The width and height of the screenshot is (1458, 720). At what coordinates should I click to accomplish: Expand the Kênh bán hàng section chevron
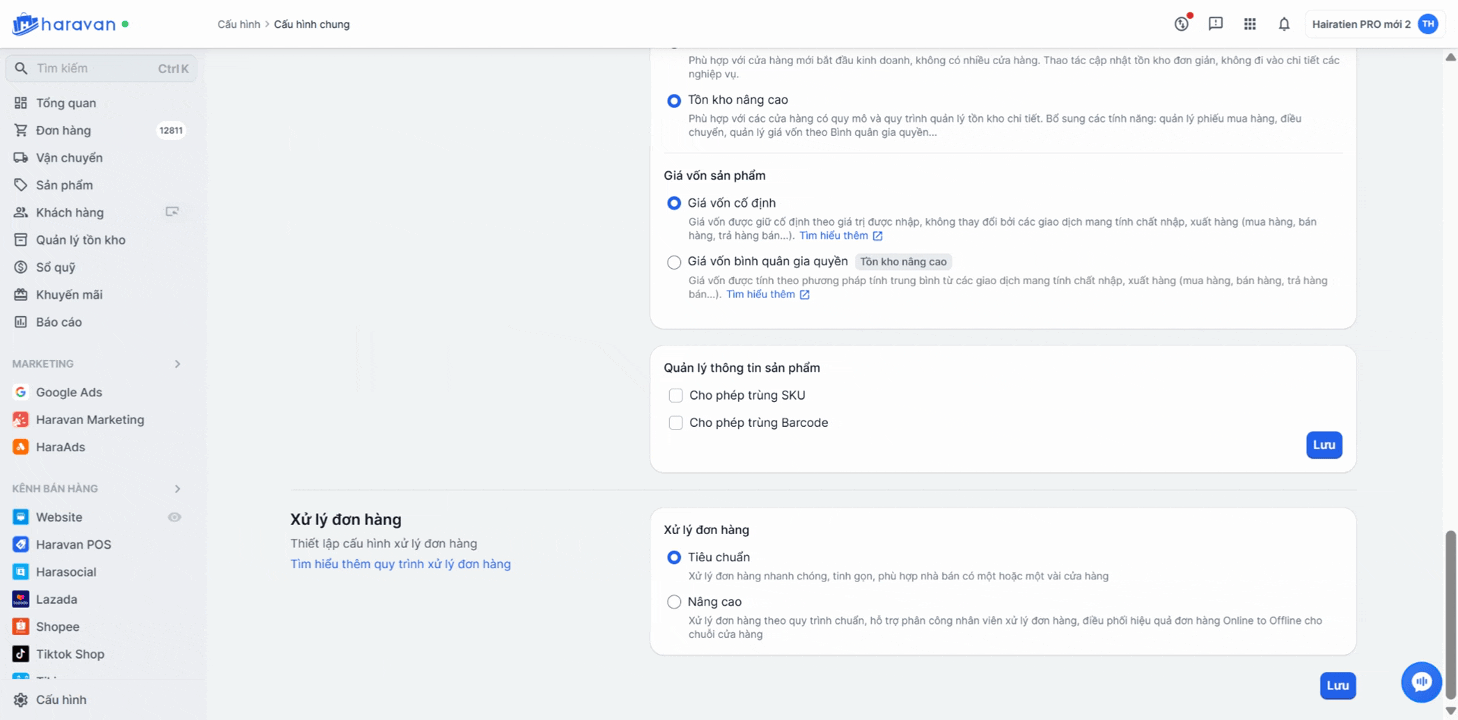pos(177,489)
